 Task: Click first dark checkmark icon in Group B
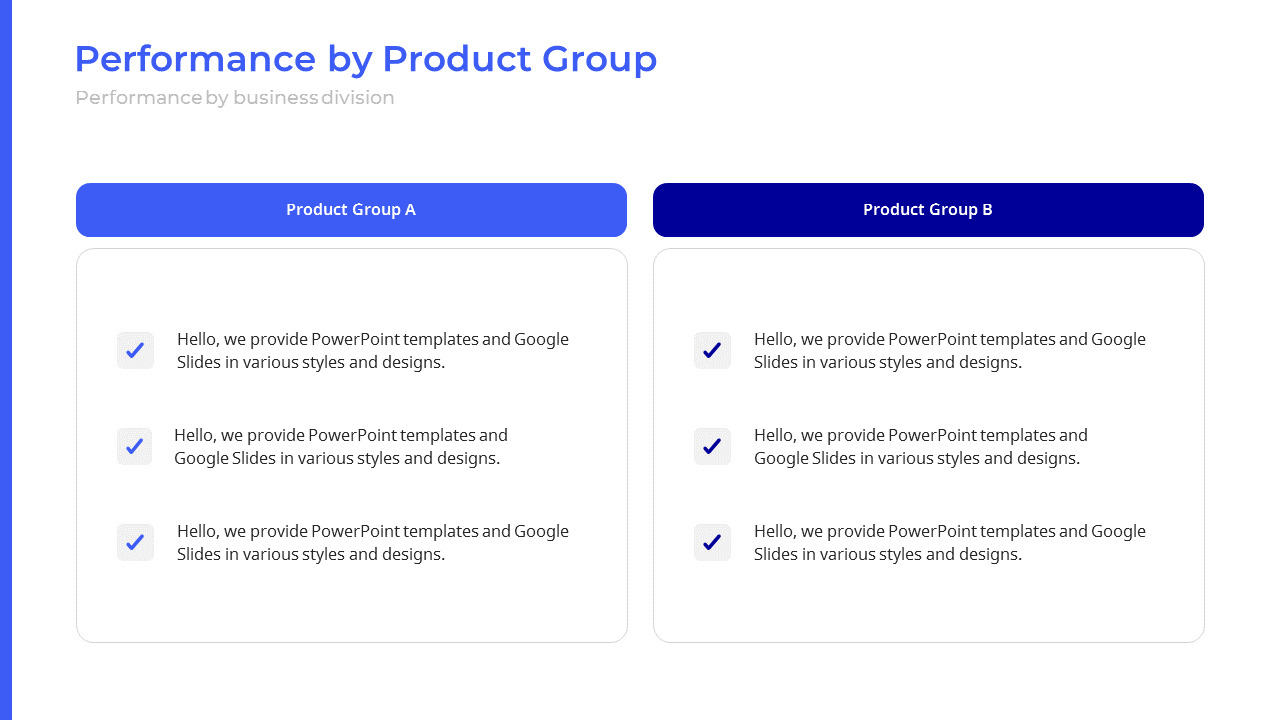[712, 350]
